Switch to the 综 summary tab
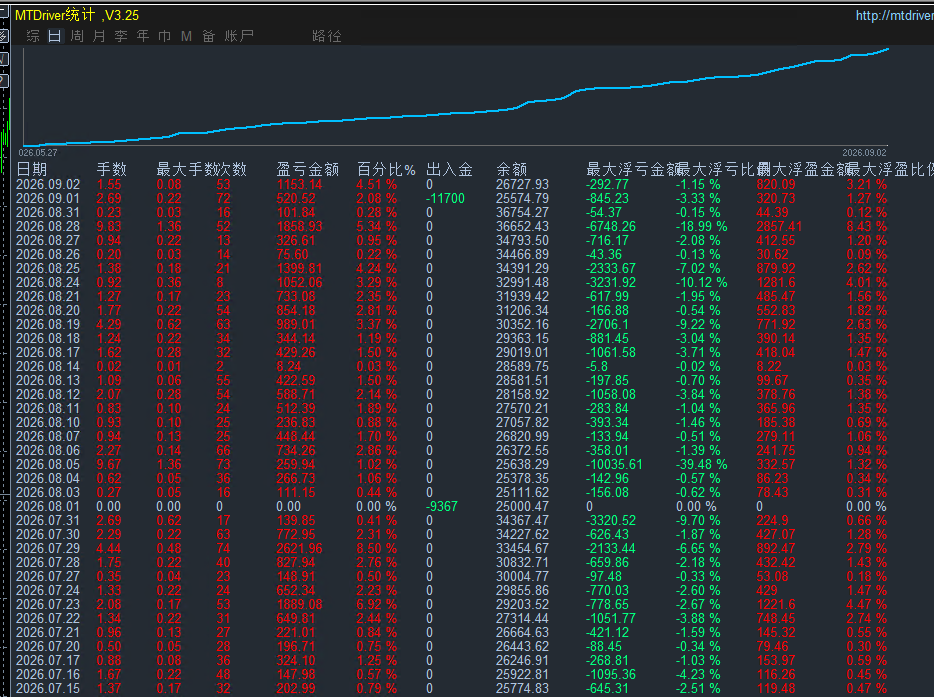This screenshot has width=934, height=697. pos(33,36)
